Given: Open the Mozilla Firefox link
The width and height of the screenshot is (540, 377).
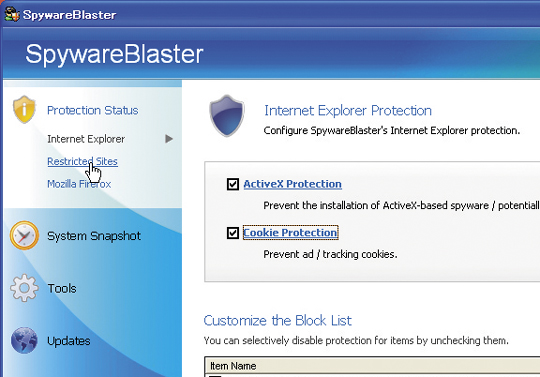Looking at the screenshot, I should tap(79, 184).
